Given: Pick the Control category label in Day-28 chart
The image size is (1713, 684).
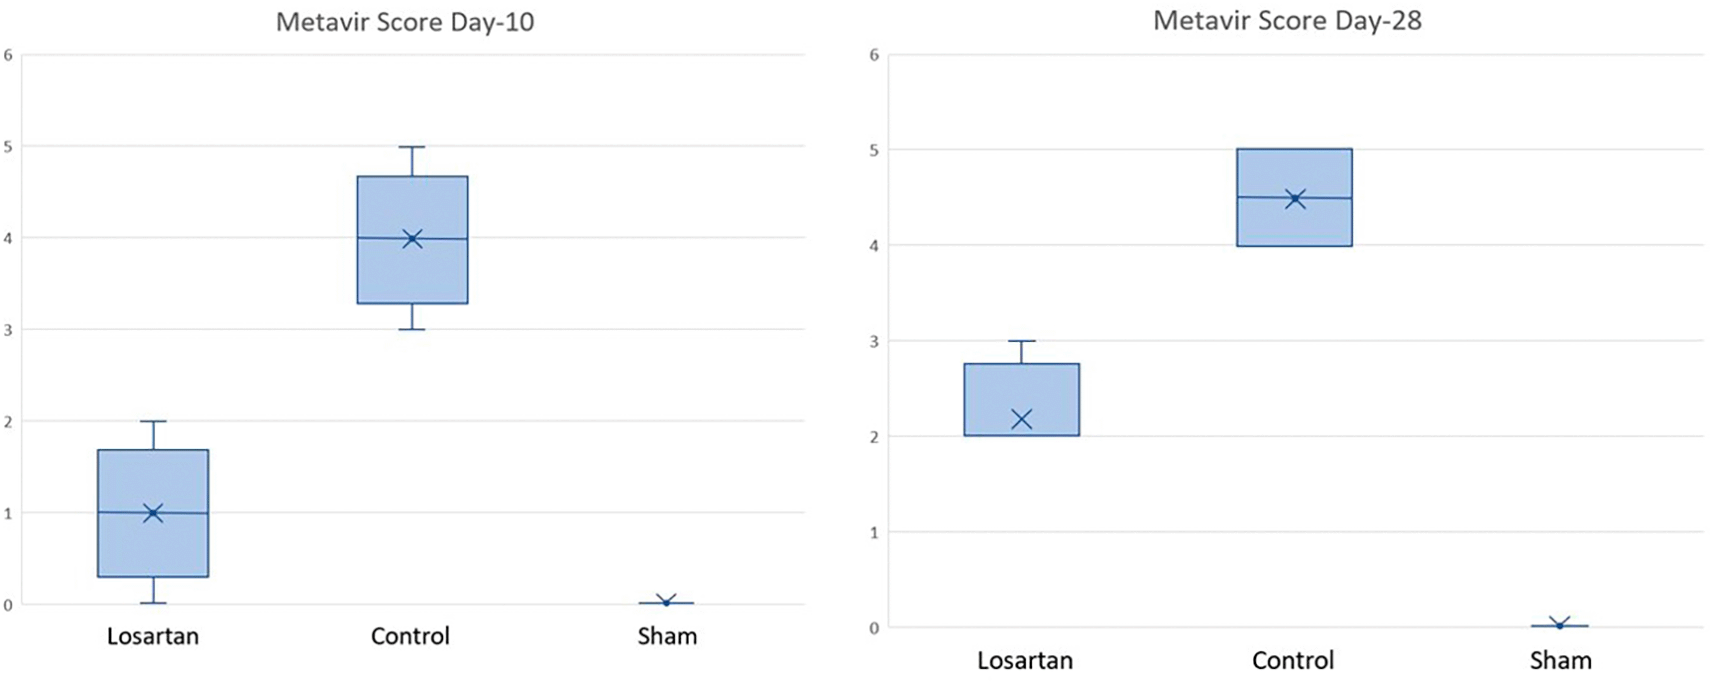Looking at the screenshot, I should [x=1293, y=660].
